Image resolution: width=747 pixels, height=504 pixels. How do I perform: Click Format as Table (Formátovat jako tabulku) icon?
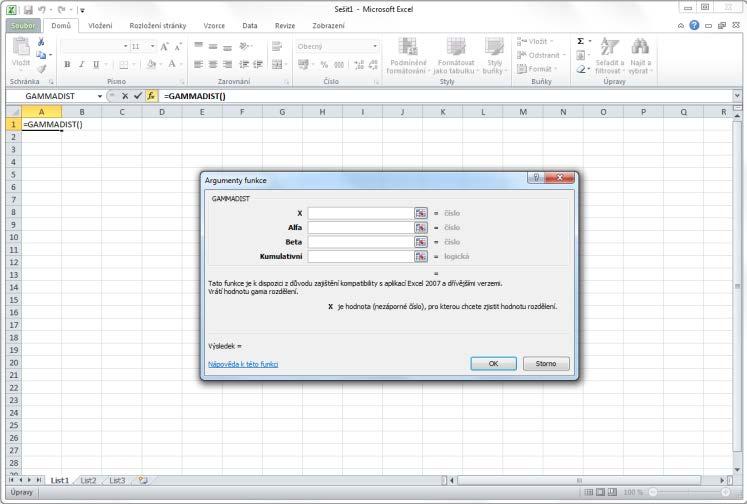(456, 47)
